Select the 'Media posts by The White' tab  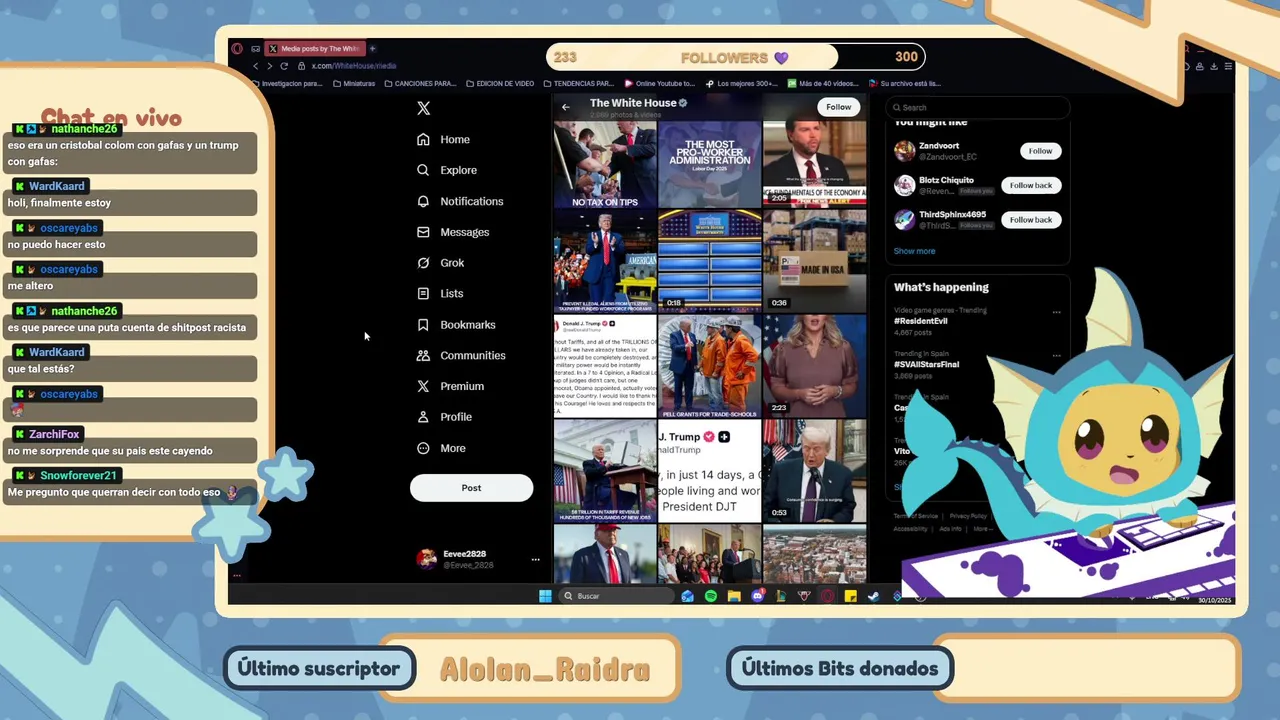[314, 48]
